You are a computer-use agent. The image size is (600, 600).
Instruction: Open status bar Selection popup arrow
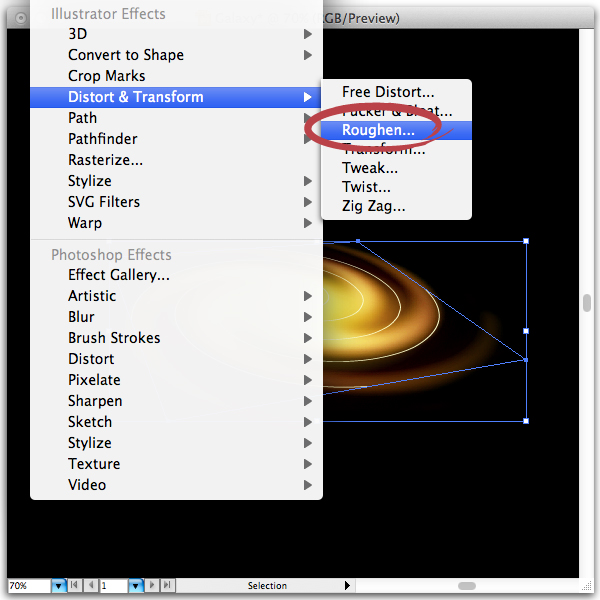pos(347,585)
